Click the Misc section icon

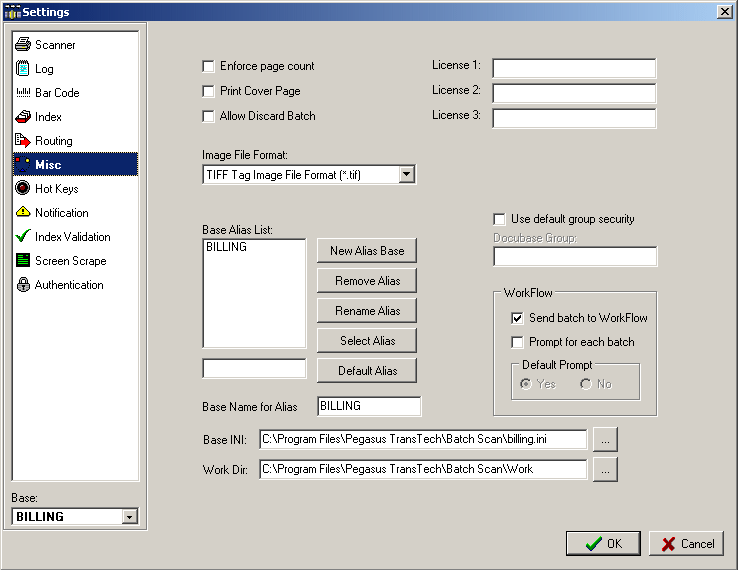tap(23, 164)
